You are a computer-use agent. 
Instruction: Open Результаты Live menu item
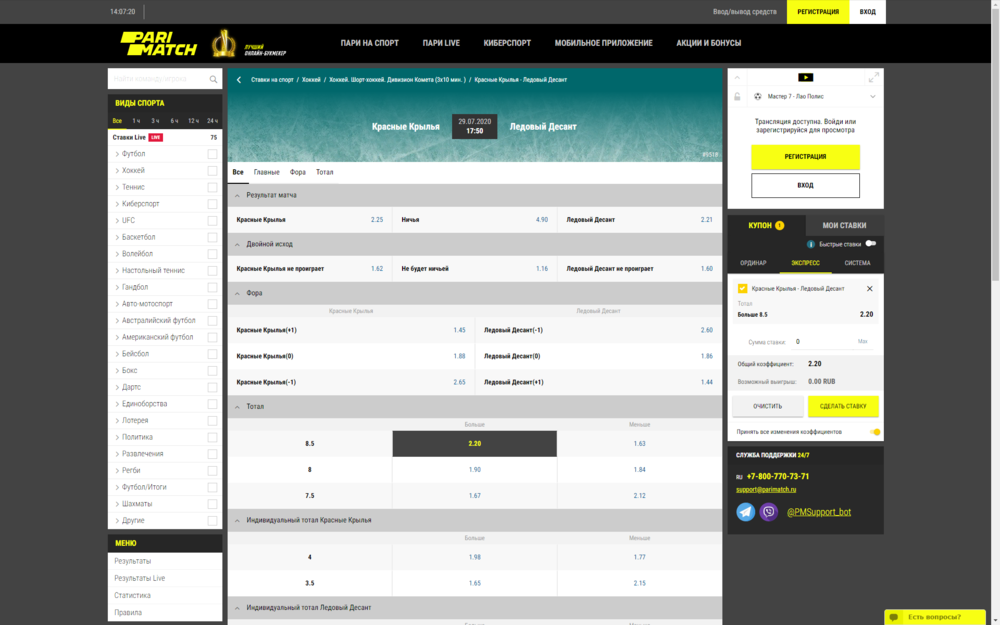(x=140, y=578)
